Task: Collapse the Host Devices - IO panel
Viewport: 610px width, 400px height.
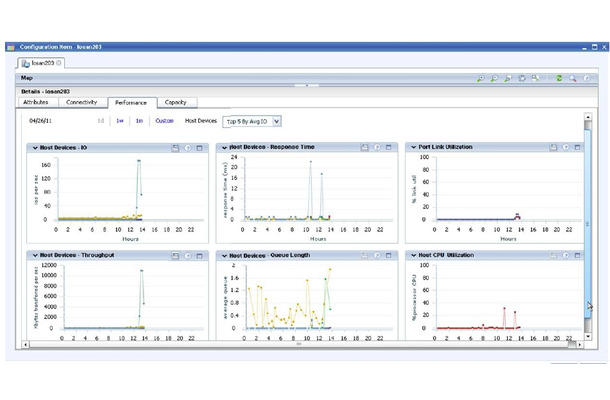Action: [35, 148]
